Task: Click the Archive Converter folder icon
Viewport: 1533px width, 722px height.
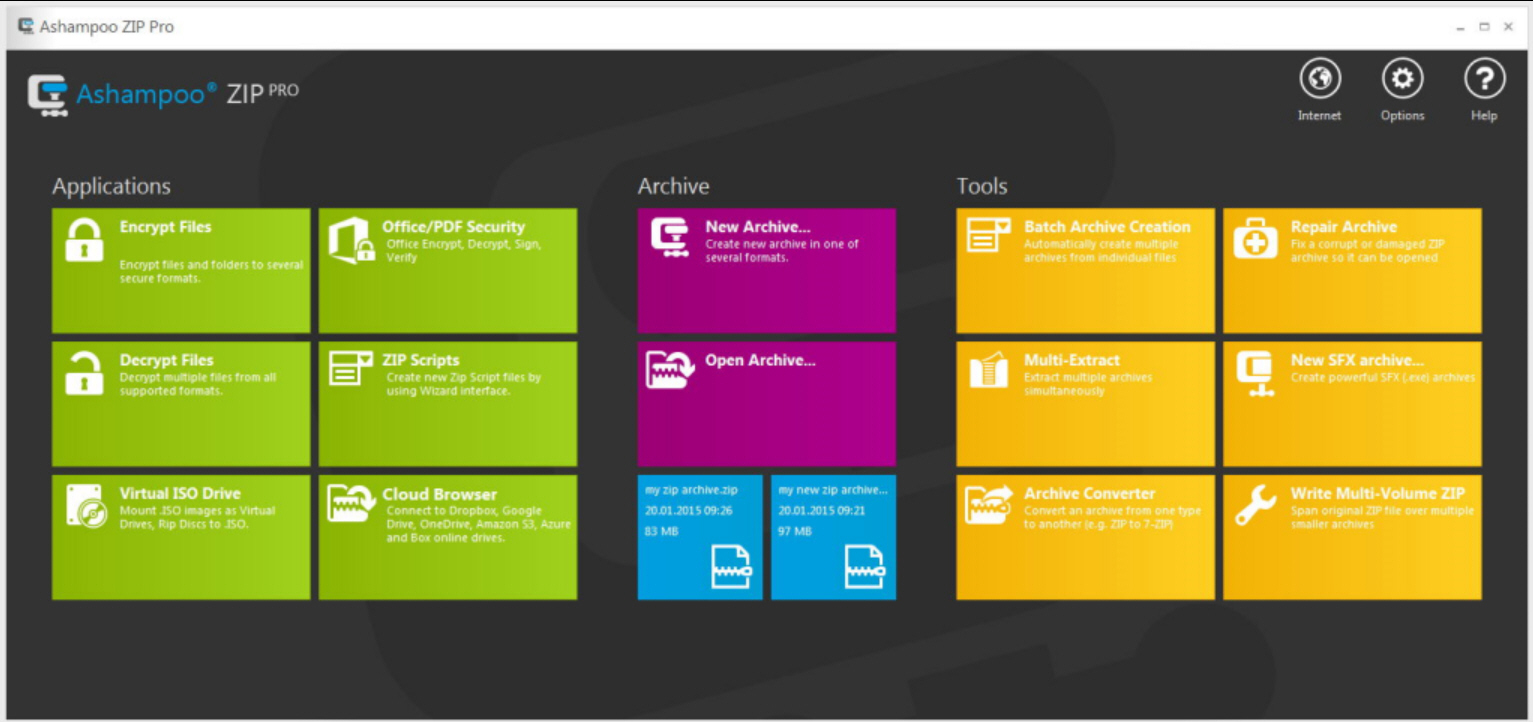Action: [989, 504]
